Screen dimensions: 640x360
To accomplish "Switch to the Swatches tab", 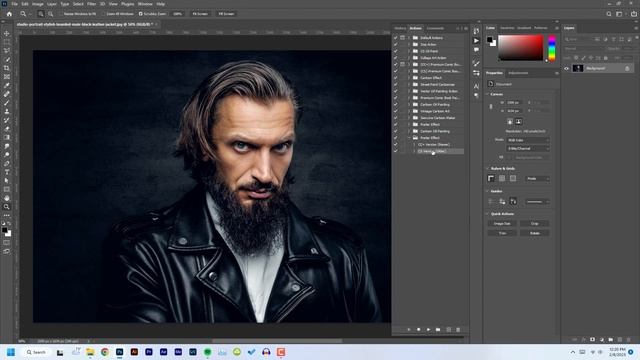I will [x=507, y=28].
